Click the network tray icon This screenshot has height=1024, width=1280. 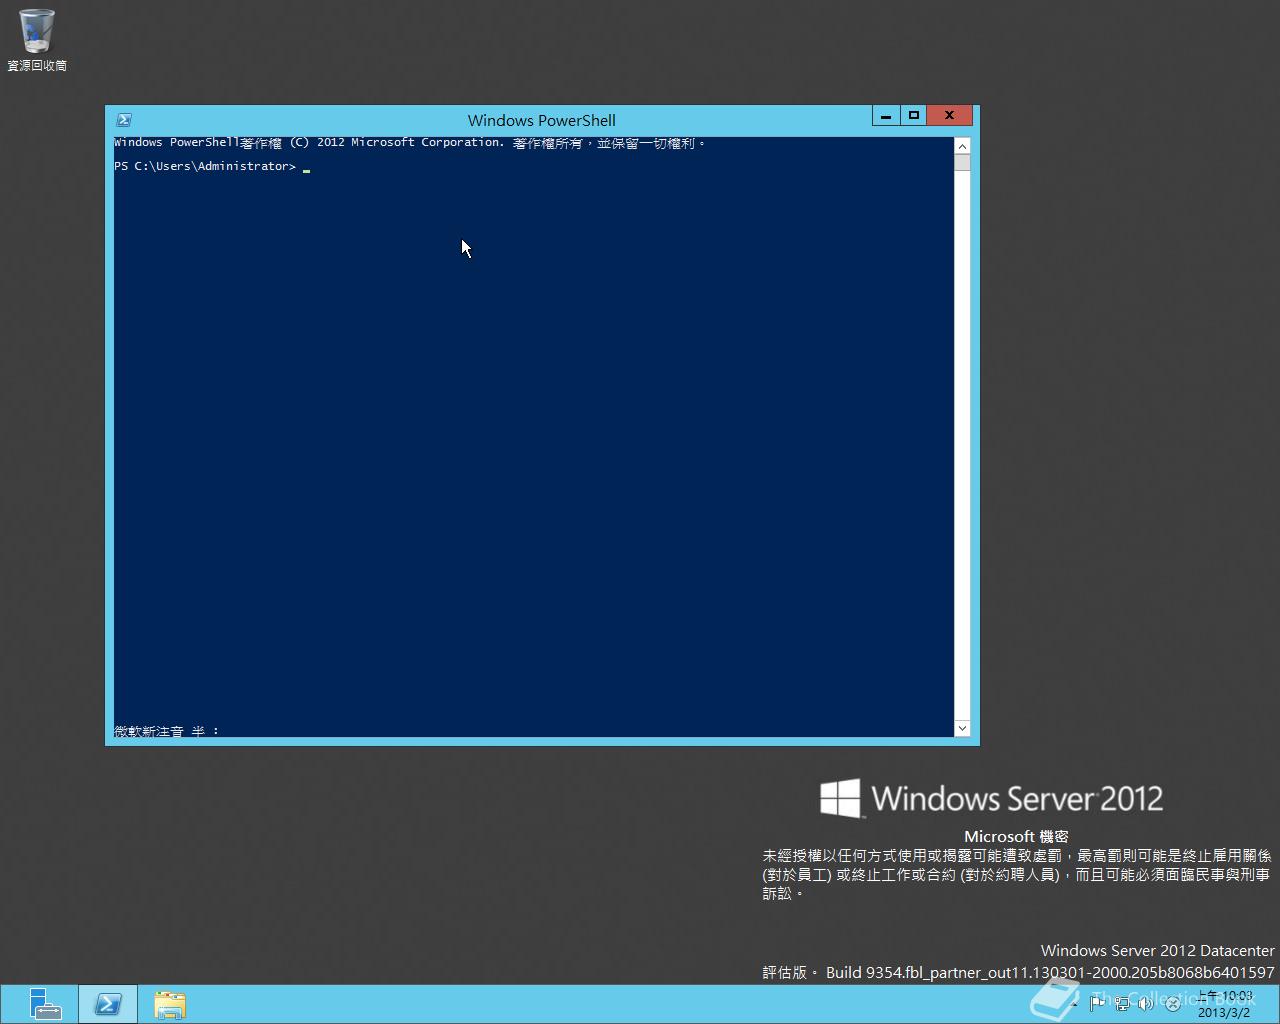tap(1122, 1003)
